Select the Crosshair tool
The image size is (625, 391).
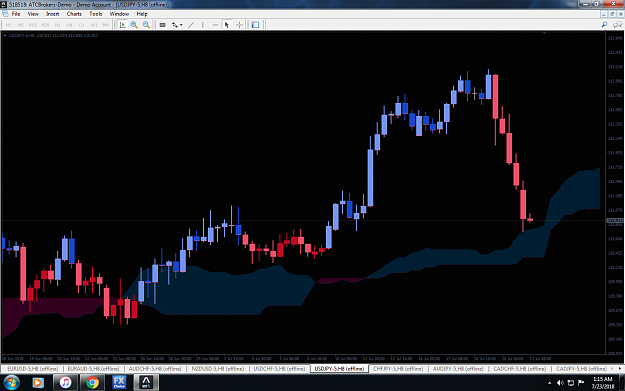[x=239, y=25]
